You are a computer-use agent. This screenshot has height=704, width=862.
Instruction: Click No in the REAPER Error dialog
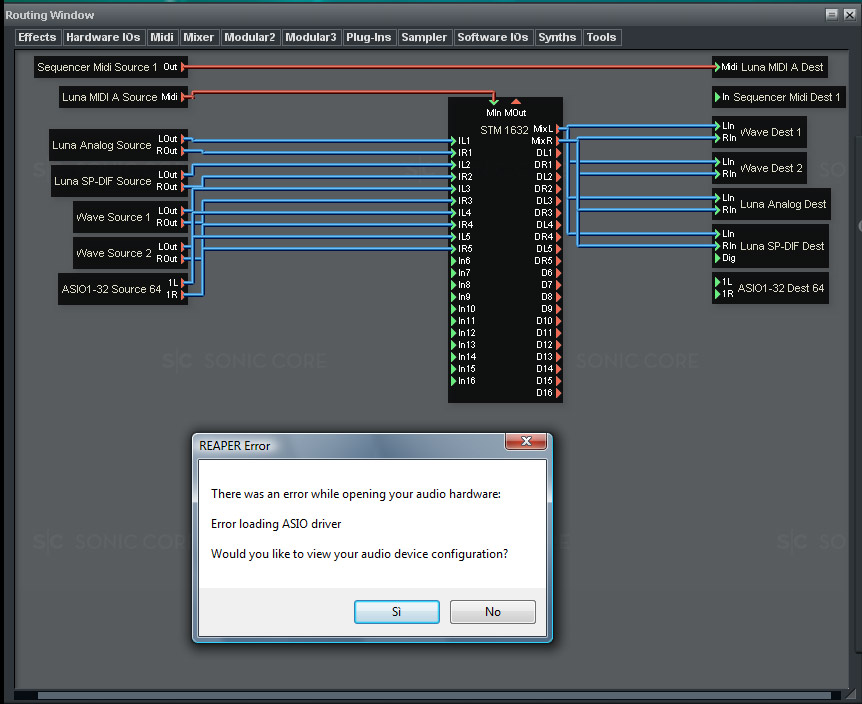tap(492, 612)
